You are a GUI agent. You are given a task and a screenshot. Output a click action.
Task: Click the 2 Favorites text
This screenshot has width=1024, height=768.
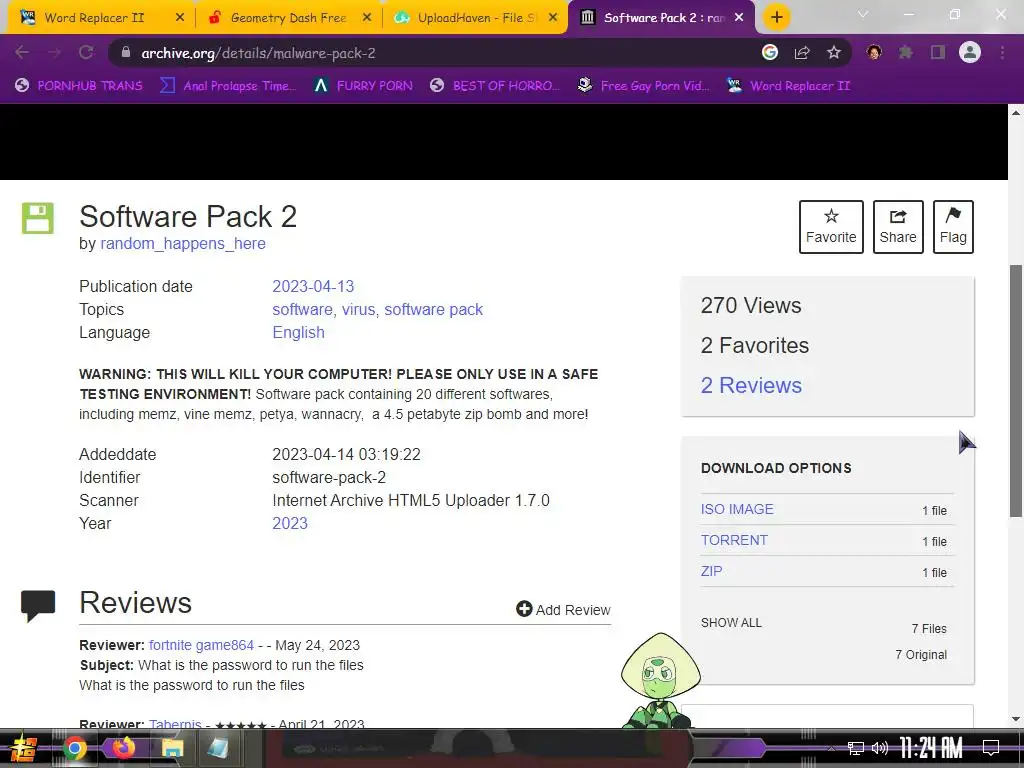pyautogui.click(x=755, y=345)
